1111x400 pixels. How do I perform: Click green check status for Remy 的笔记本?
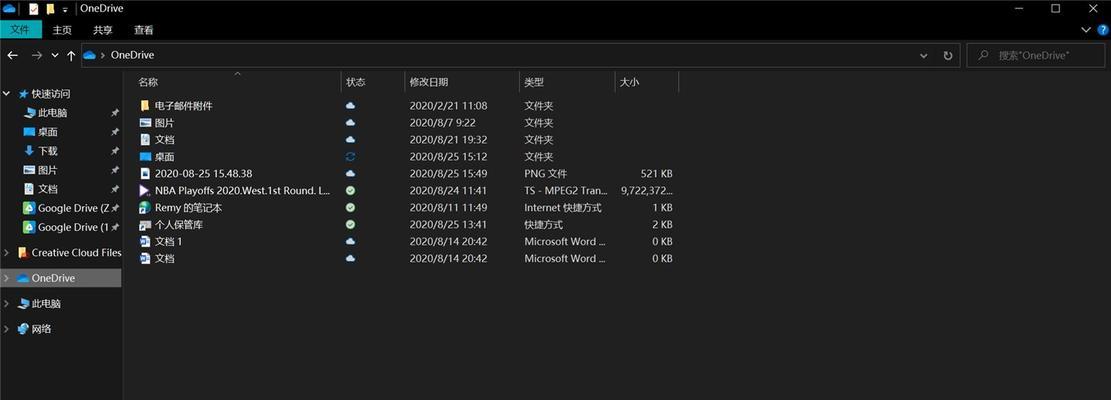pyautogui.click(x=350, y=207)
